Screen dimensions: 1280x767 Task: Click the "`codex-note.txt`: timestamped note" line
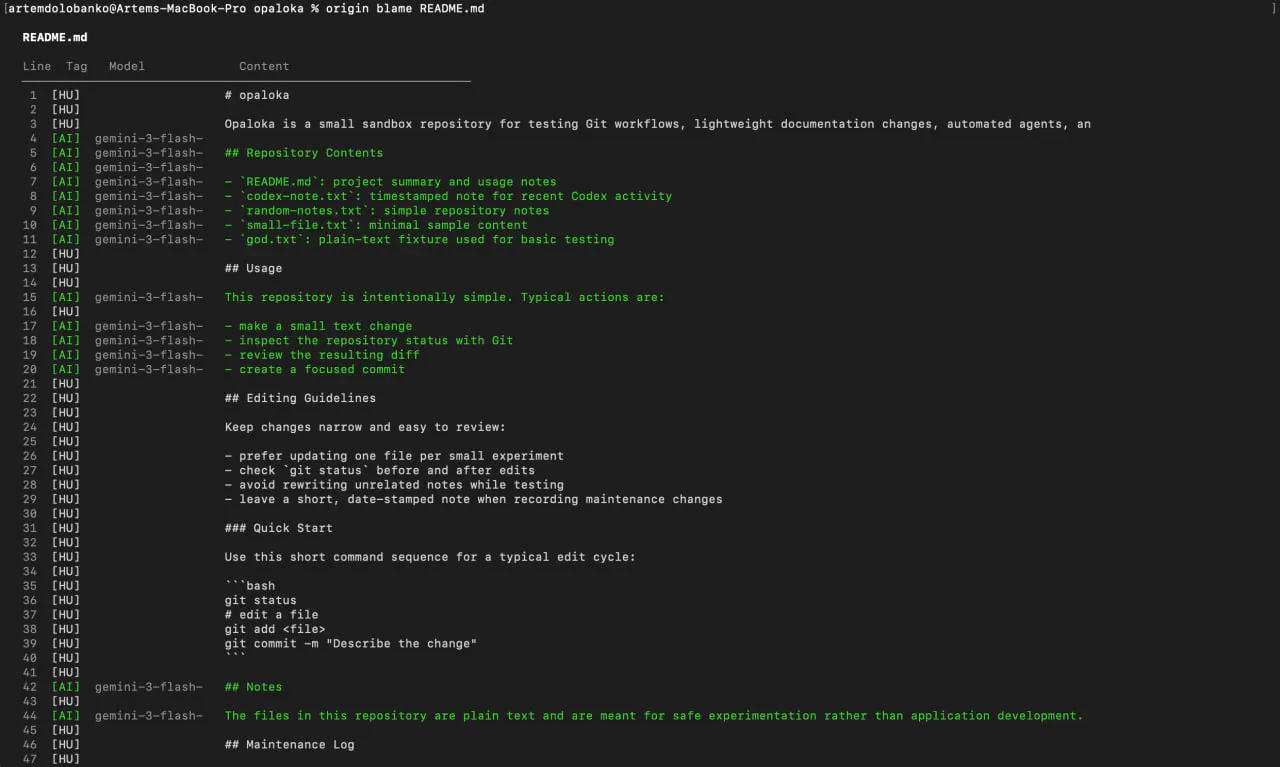point(448,196)
